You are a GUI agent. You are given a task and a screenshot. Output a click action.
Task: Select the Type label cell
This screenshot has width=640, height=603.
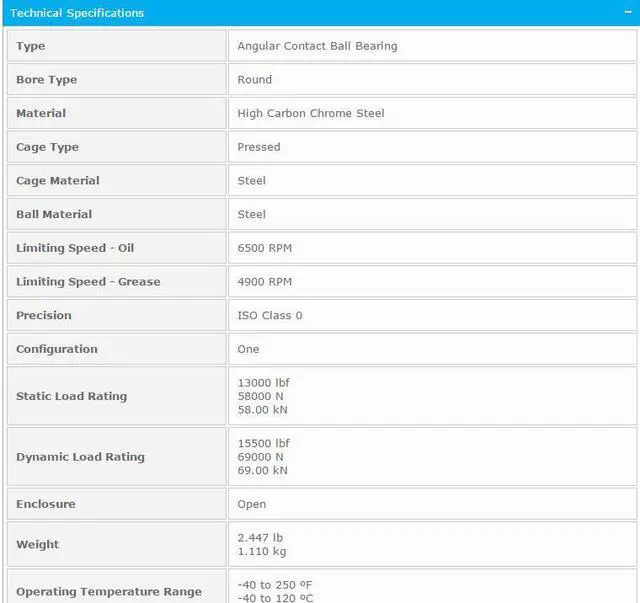click(31, 46)
